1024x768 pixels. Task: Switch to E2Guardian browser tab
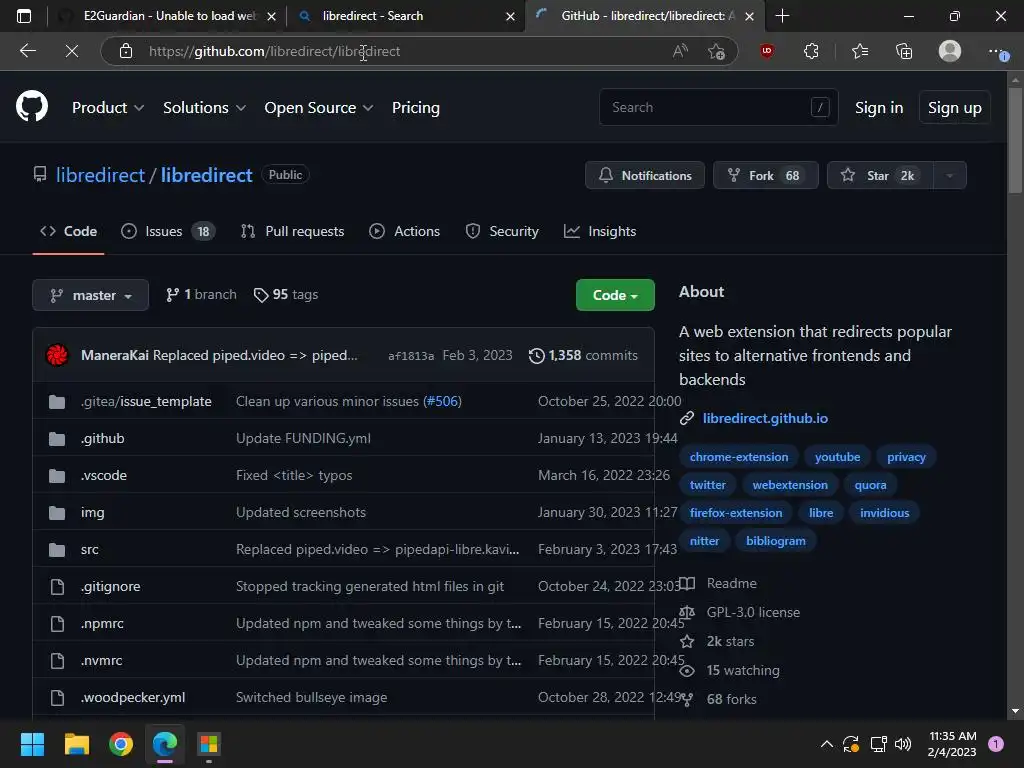coord(168,16)
